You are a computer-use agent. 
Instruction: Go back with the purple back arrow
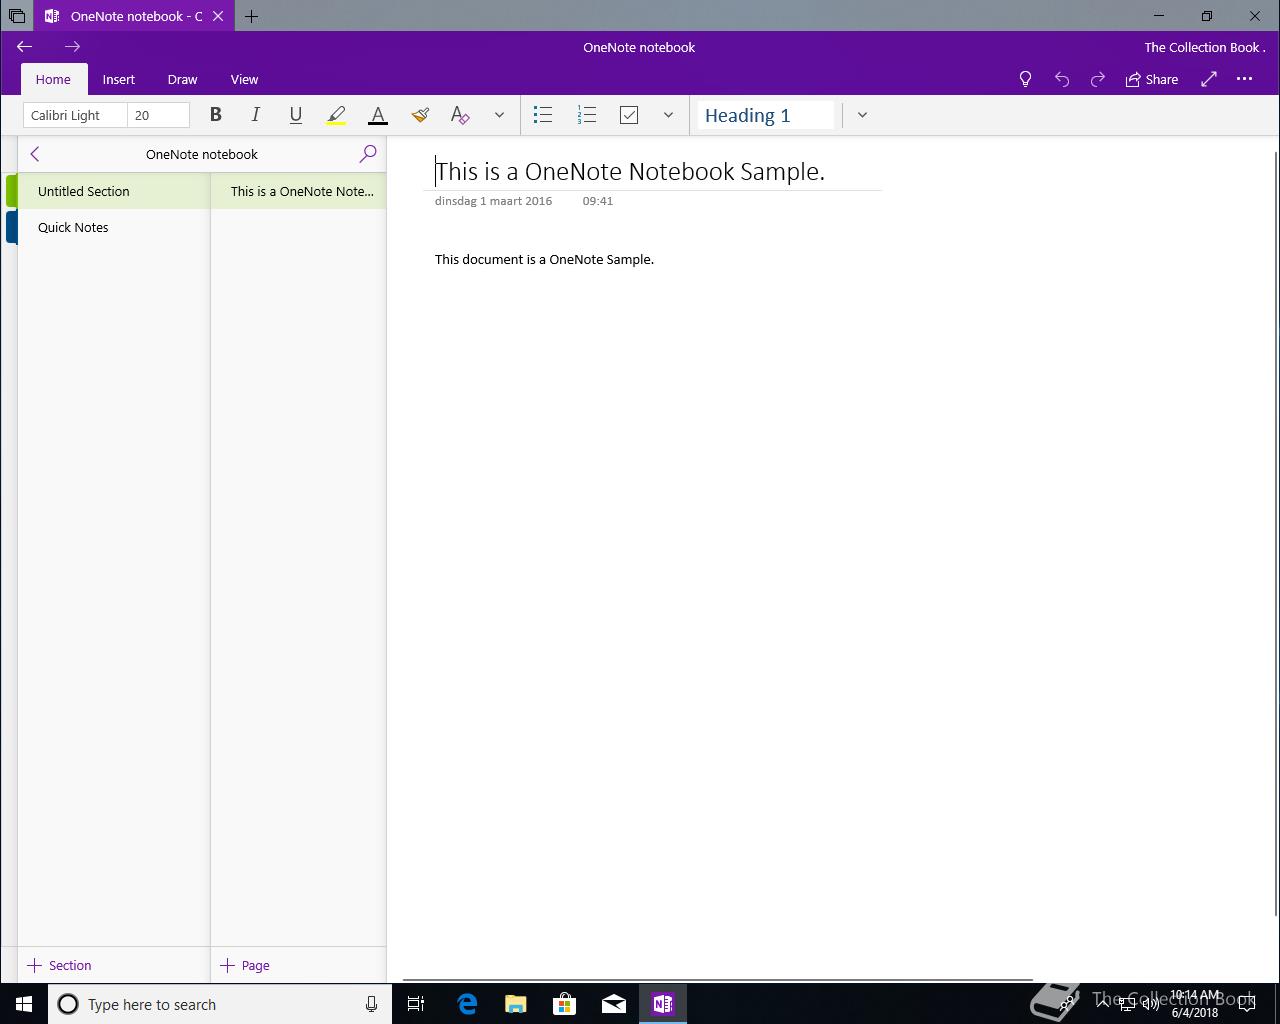coord(25,46)
